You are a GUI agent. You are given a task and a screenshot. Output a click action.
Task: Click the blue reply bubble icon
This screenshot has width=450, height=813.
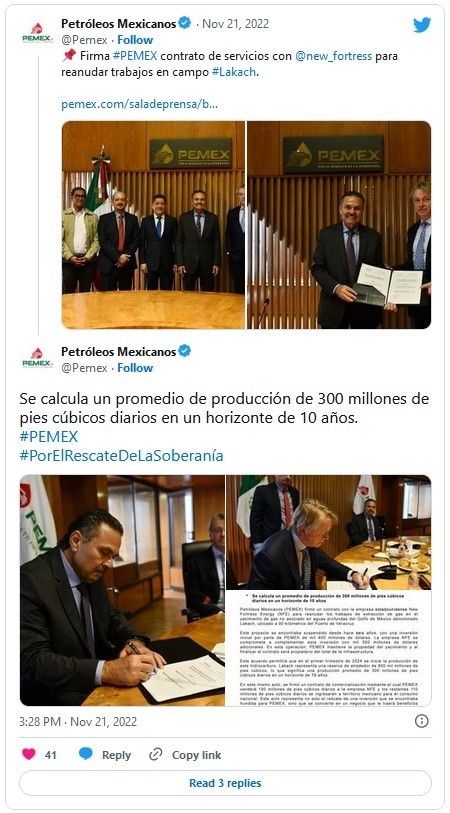click(86, 754)
